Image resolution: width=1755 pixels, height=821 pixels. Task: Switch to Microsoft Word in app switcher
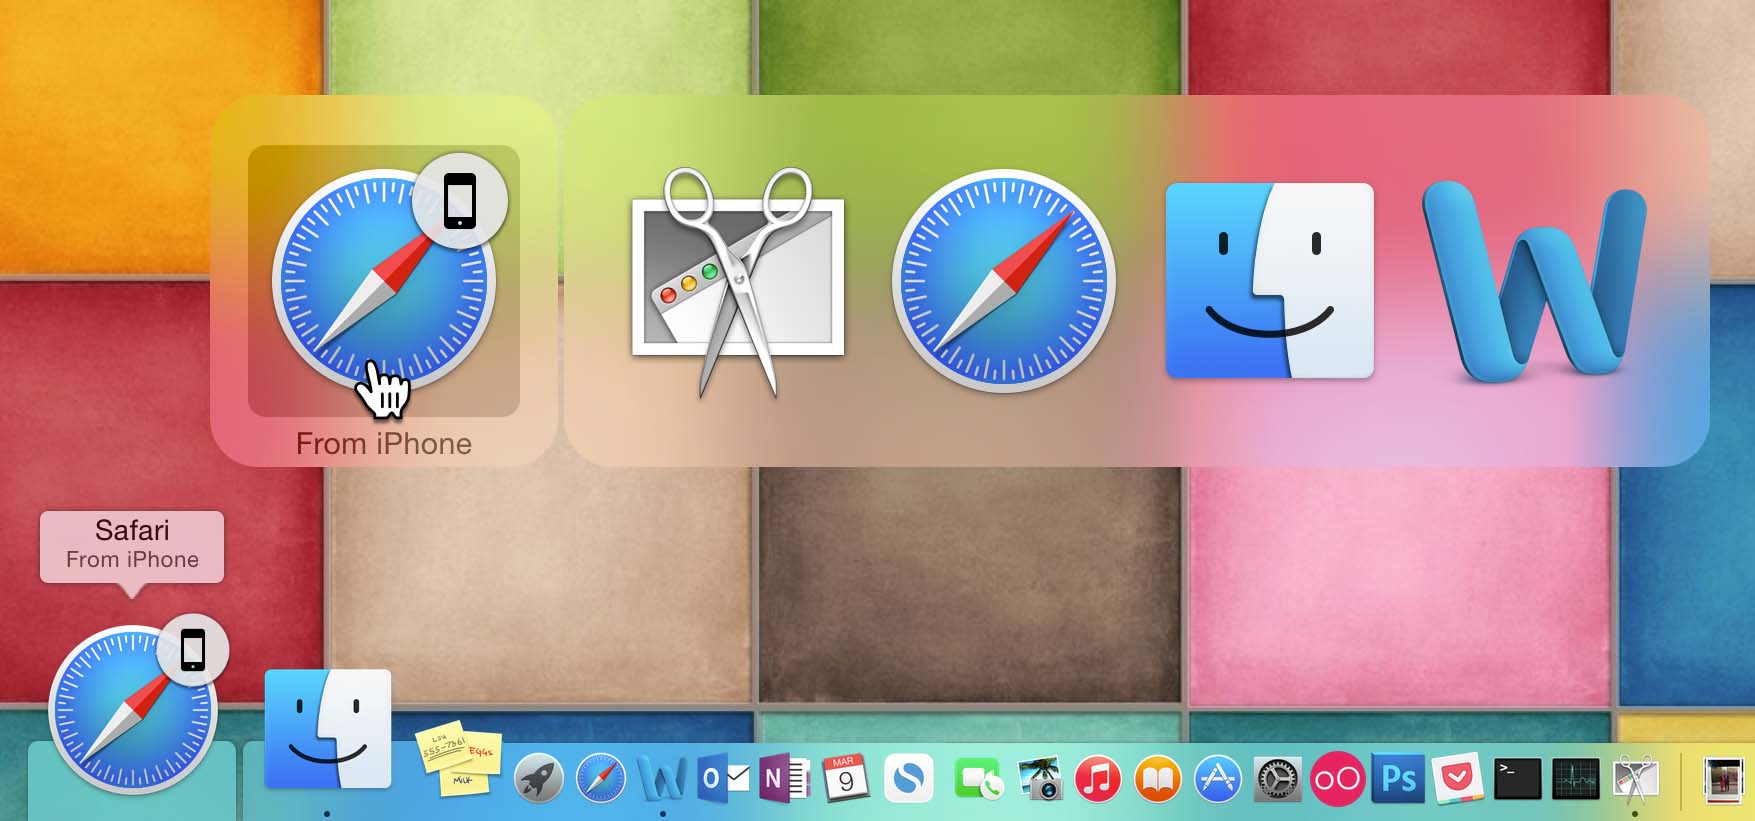pyautogui.click(x=1534, y=282)
